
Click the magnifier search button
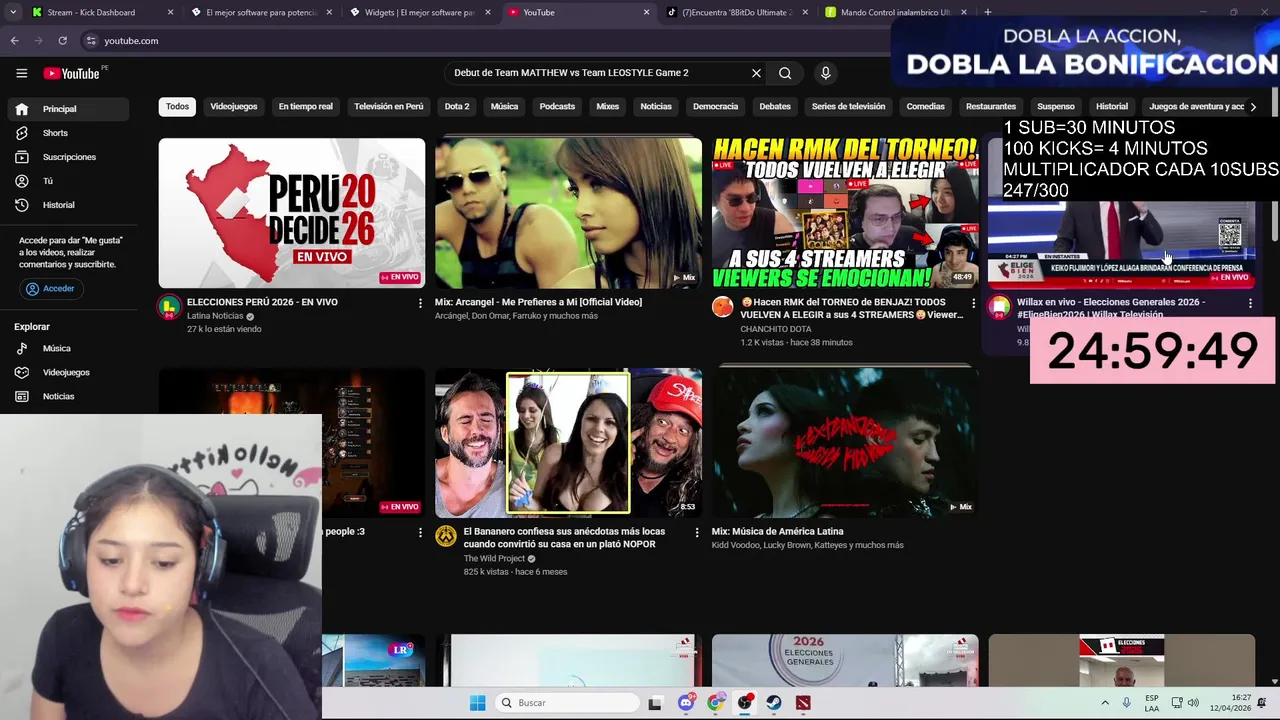click(785, 73)
